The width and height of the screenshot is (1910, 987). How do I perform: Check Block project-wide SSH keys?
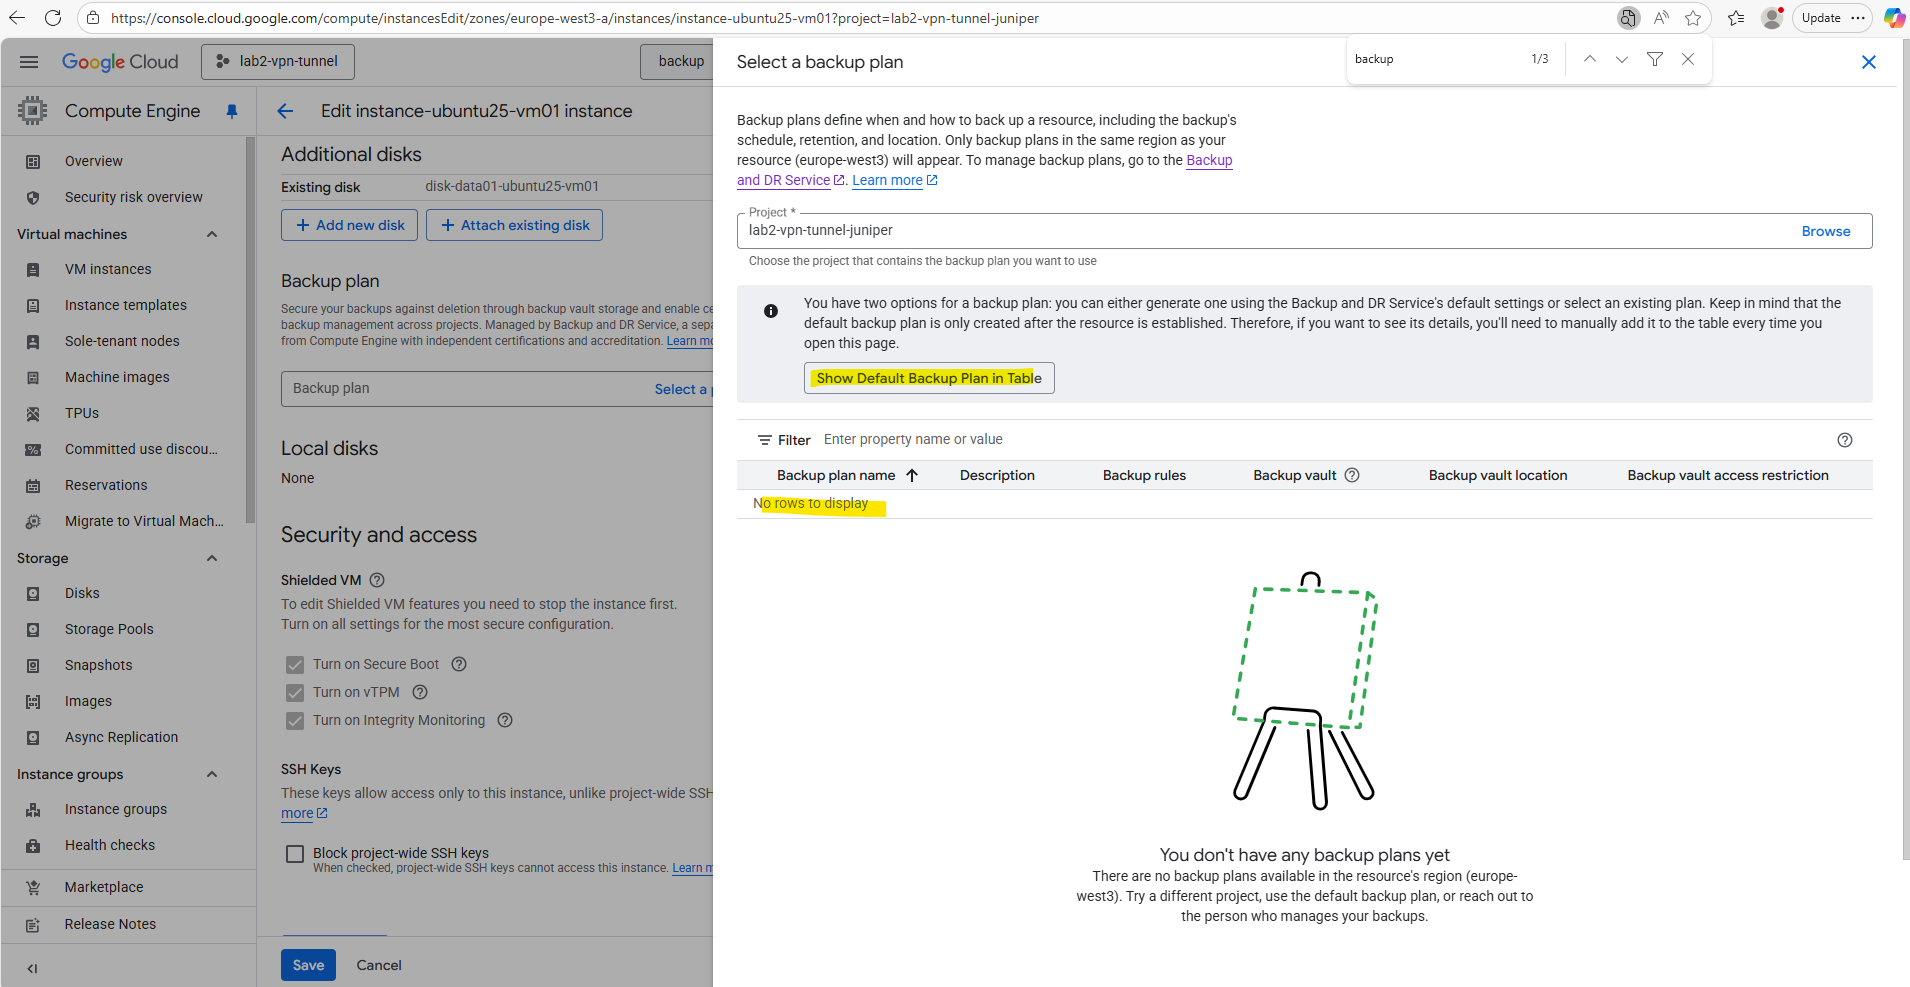coord(295,853)
